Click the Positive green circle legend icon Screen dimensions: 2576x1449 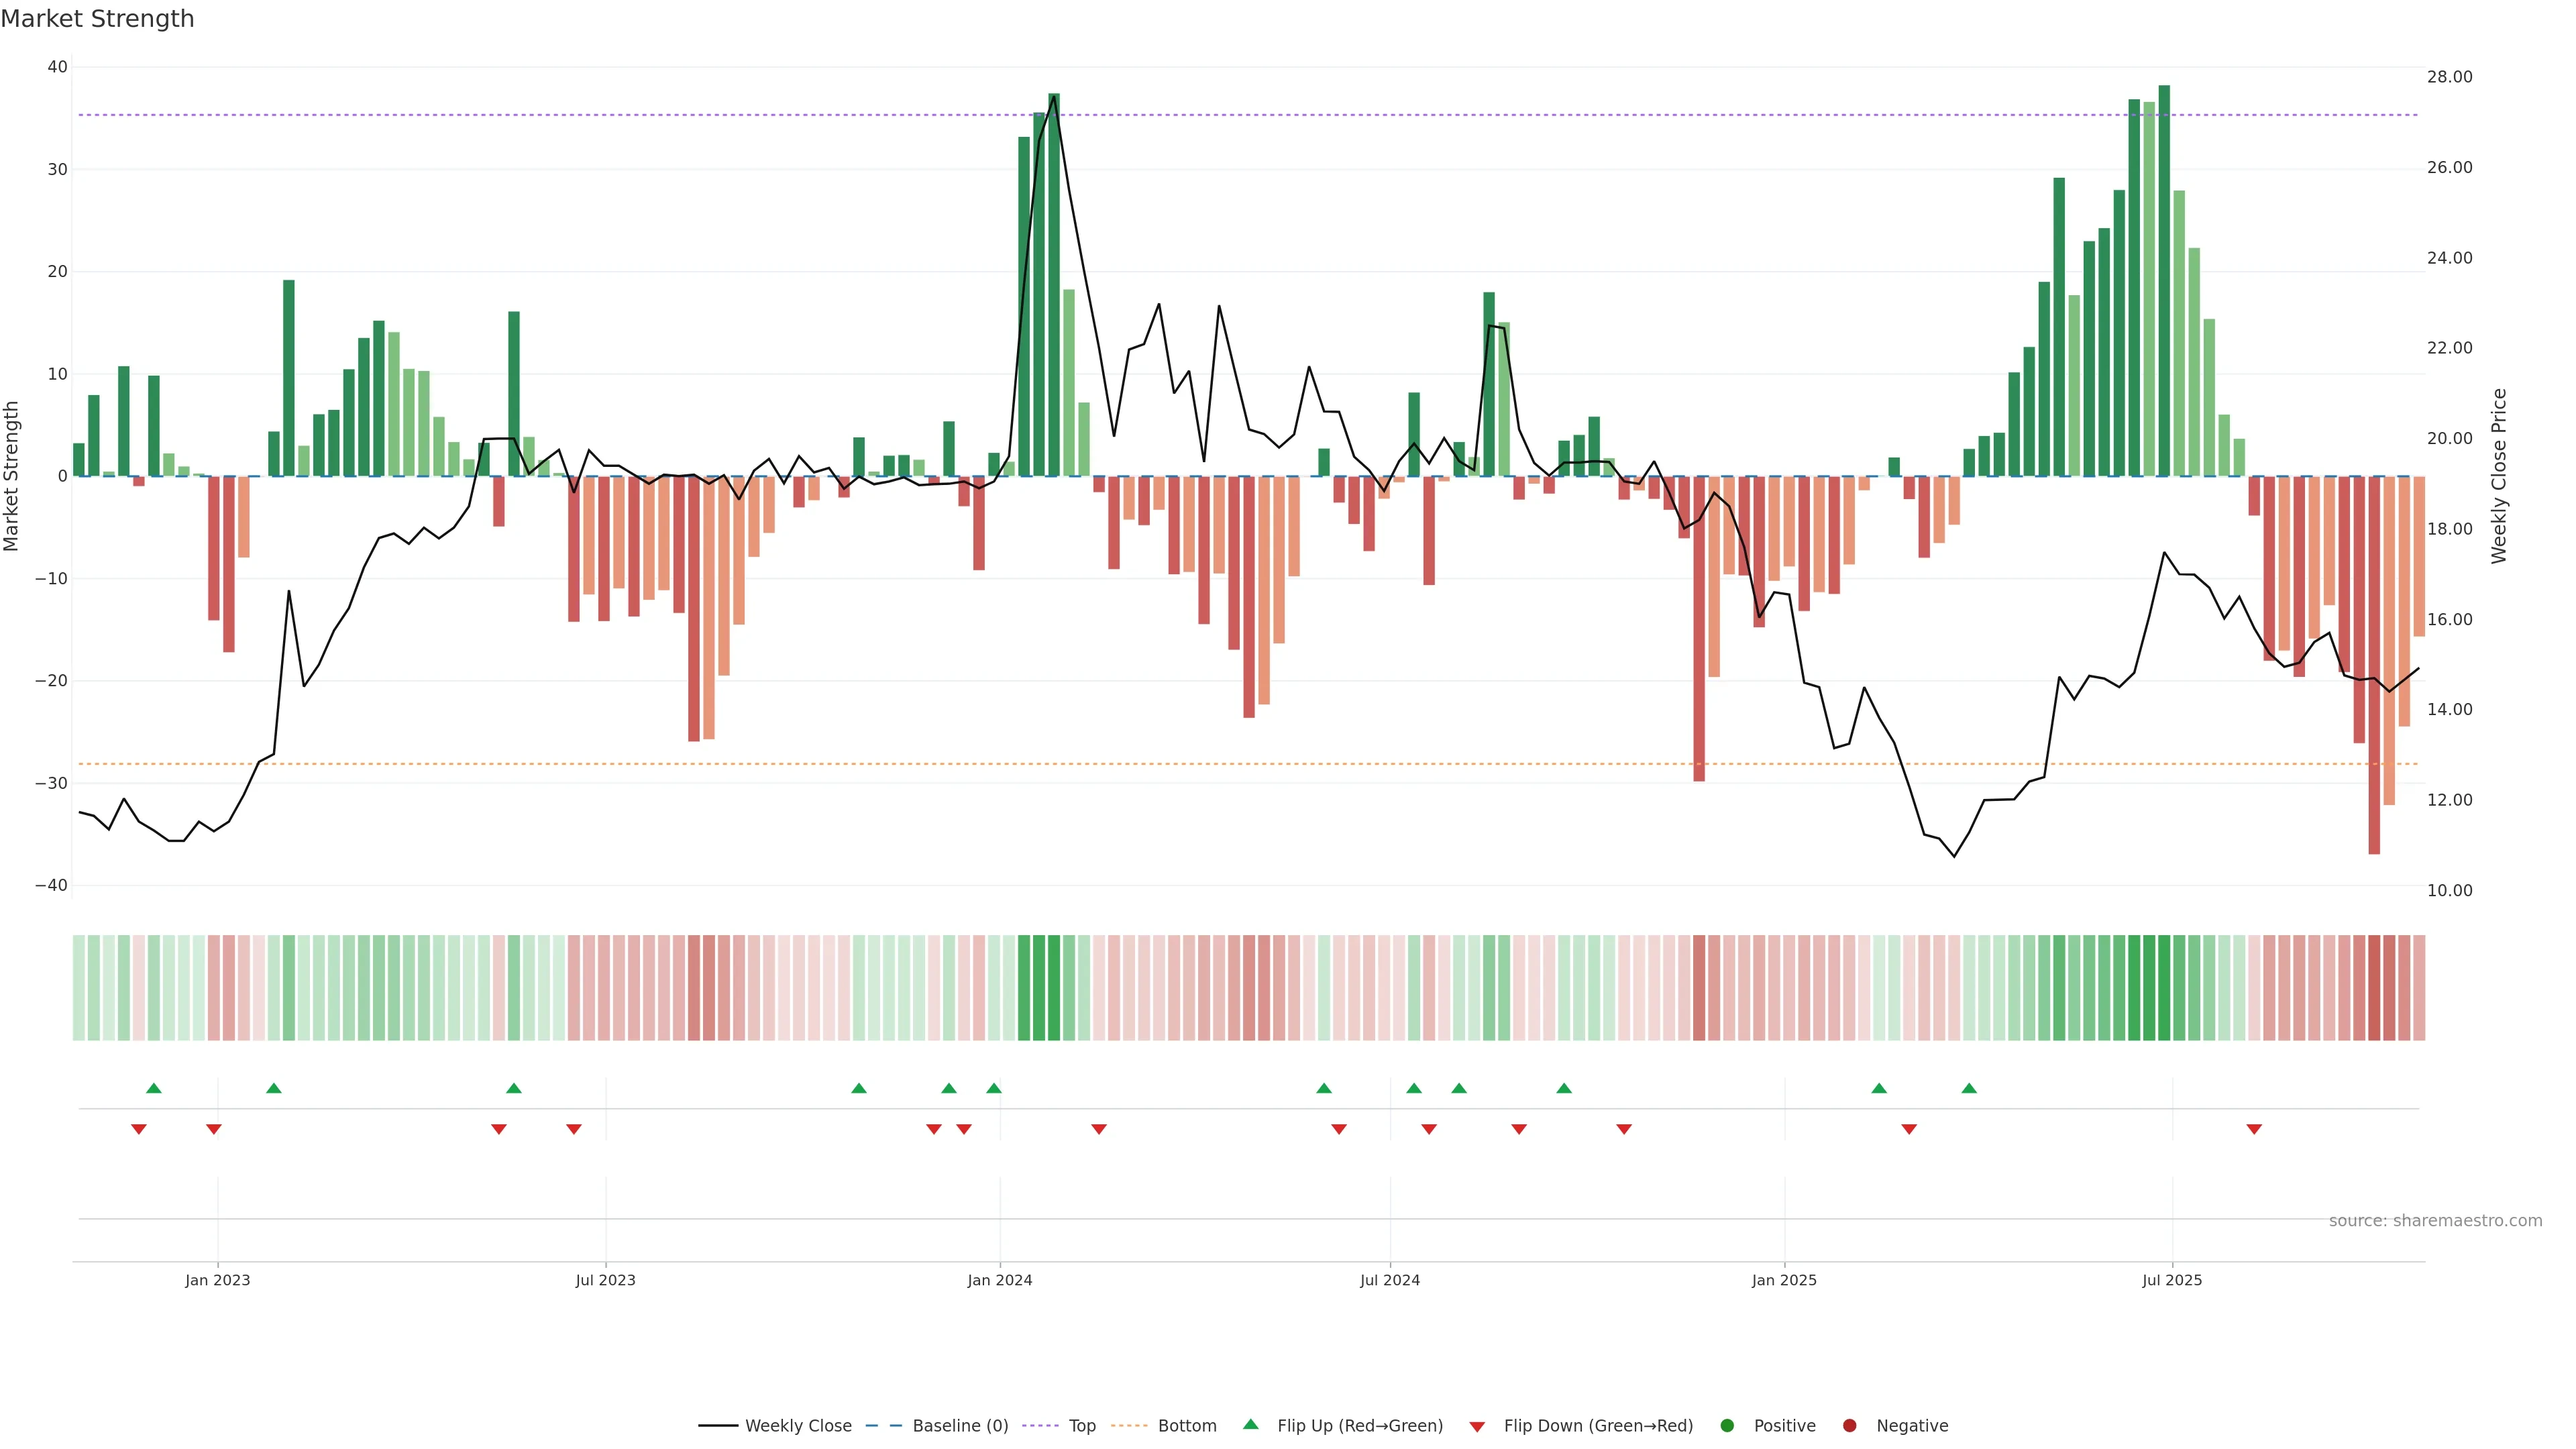(1727, 1426)
